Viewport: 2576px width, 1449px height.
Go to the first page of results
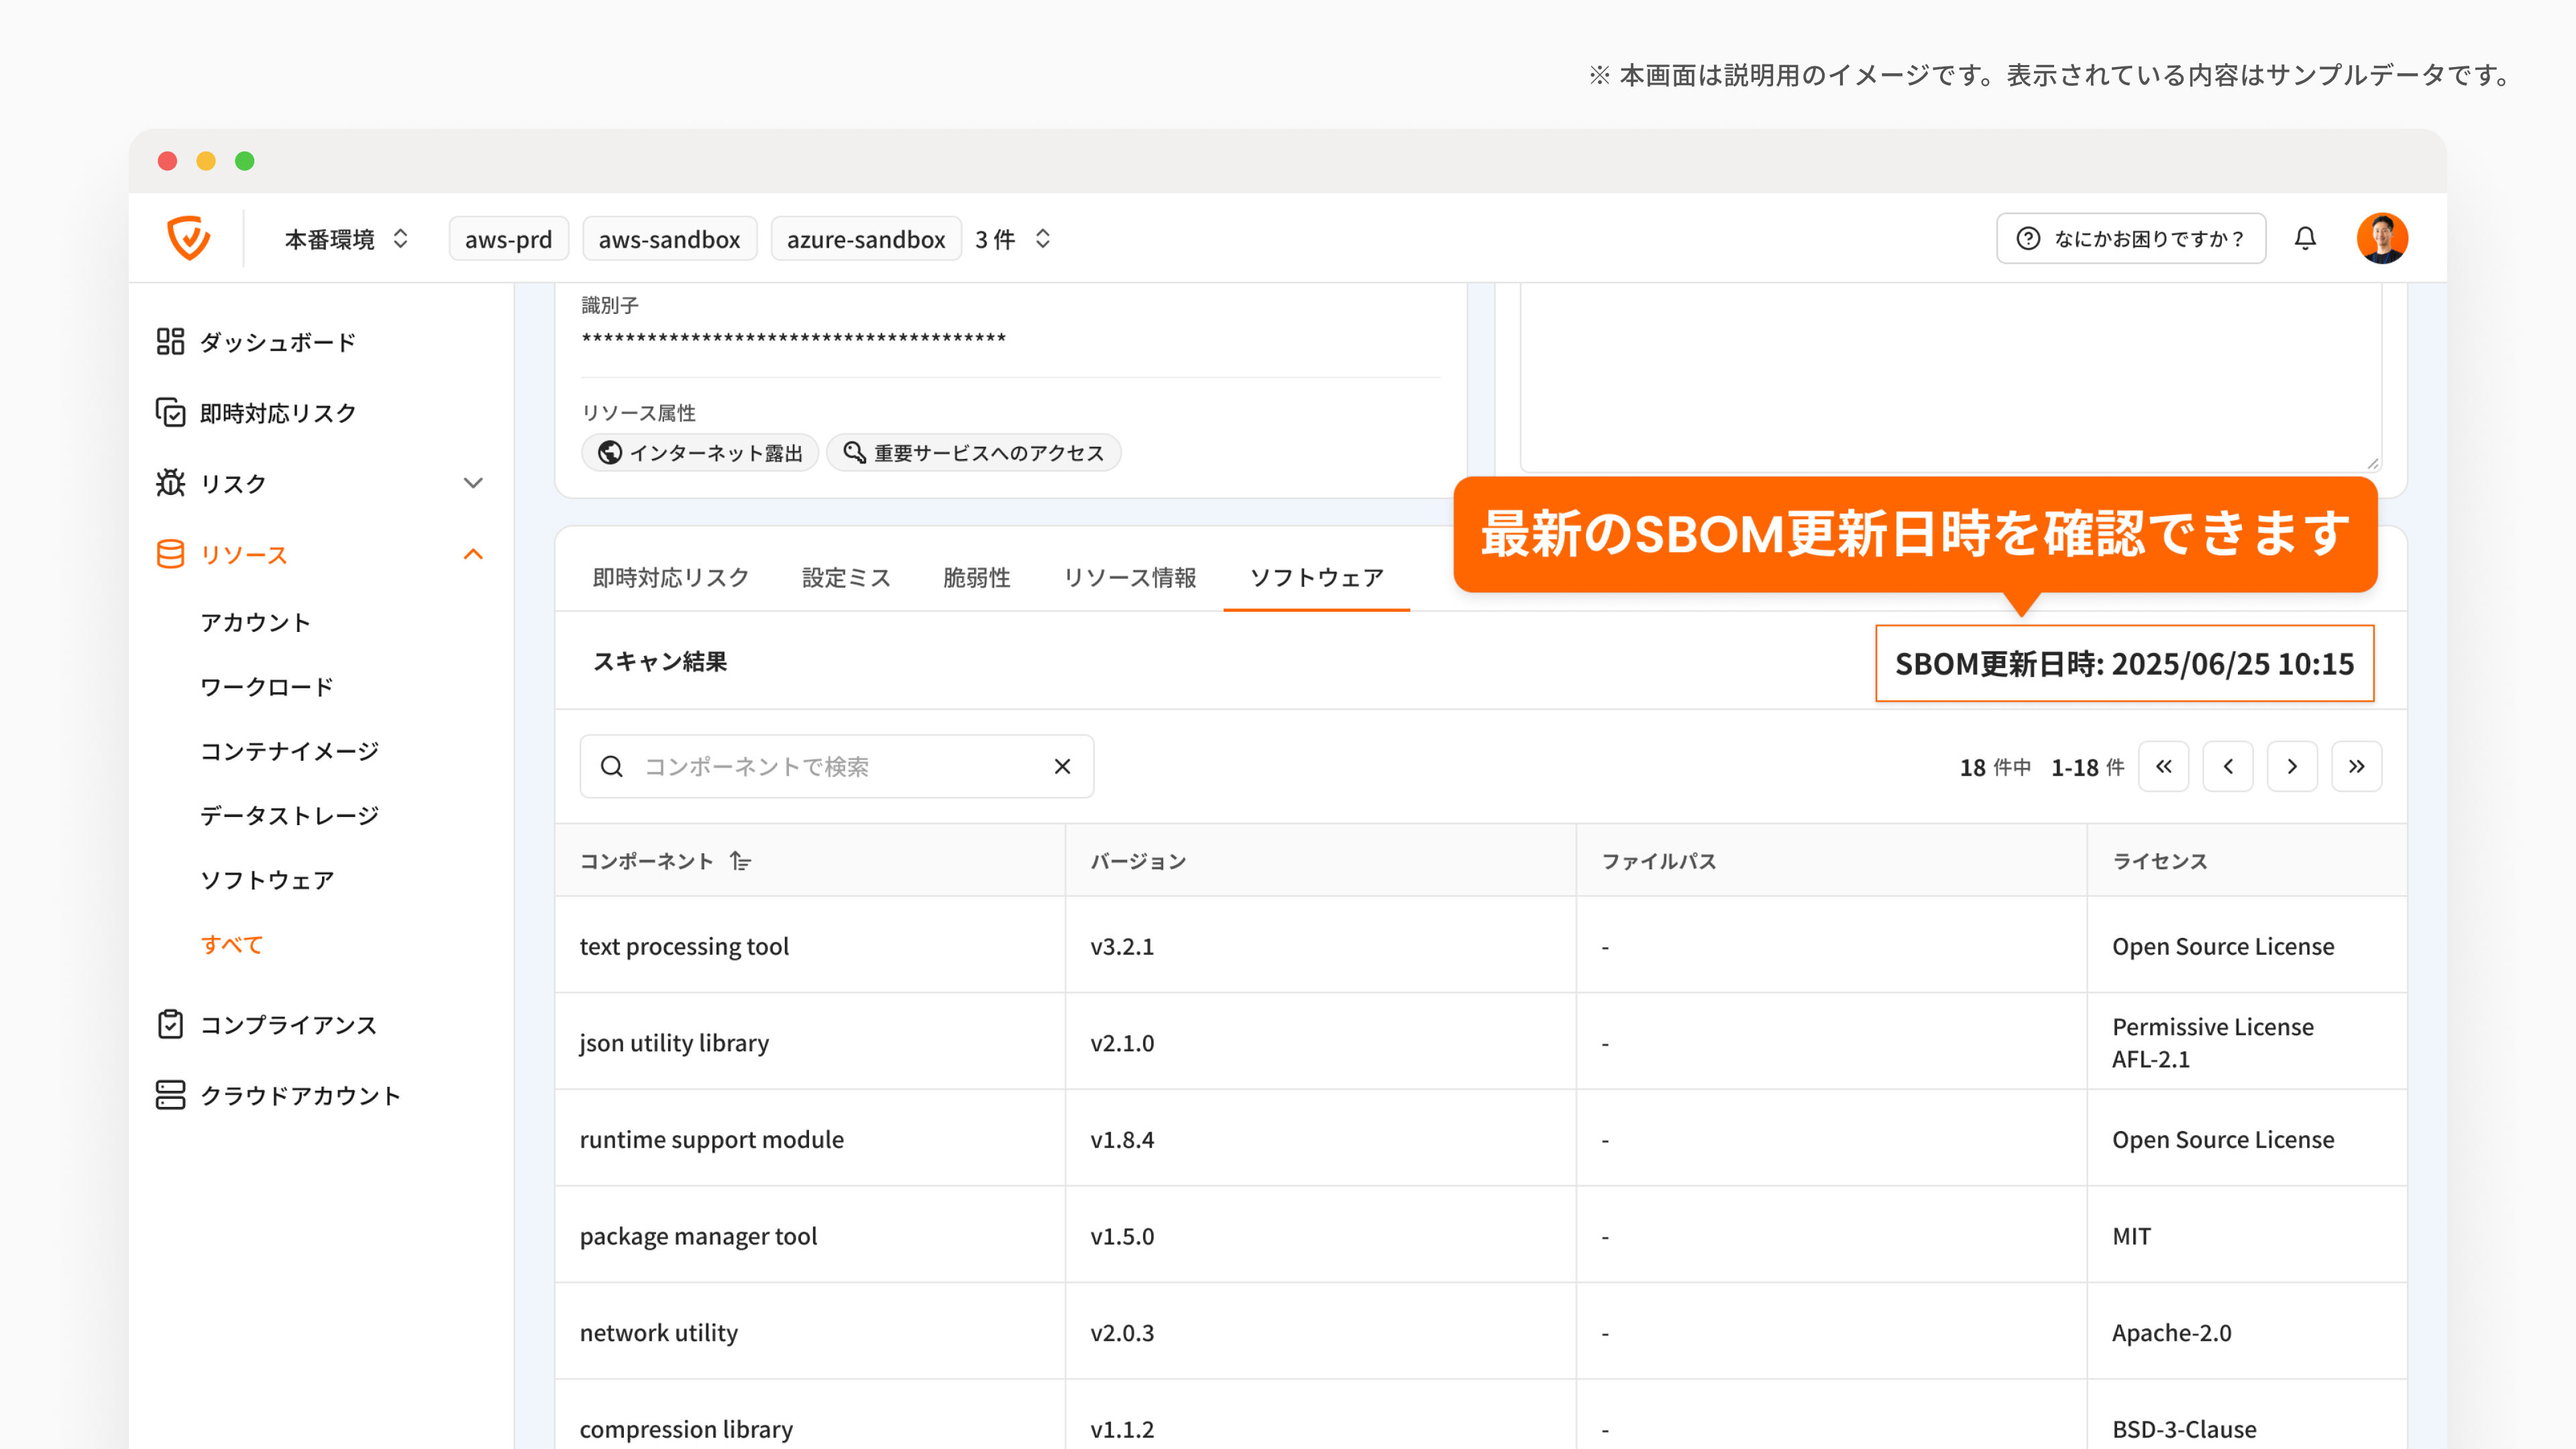point(2163,767)
